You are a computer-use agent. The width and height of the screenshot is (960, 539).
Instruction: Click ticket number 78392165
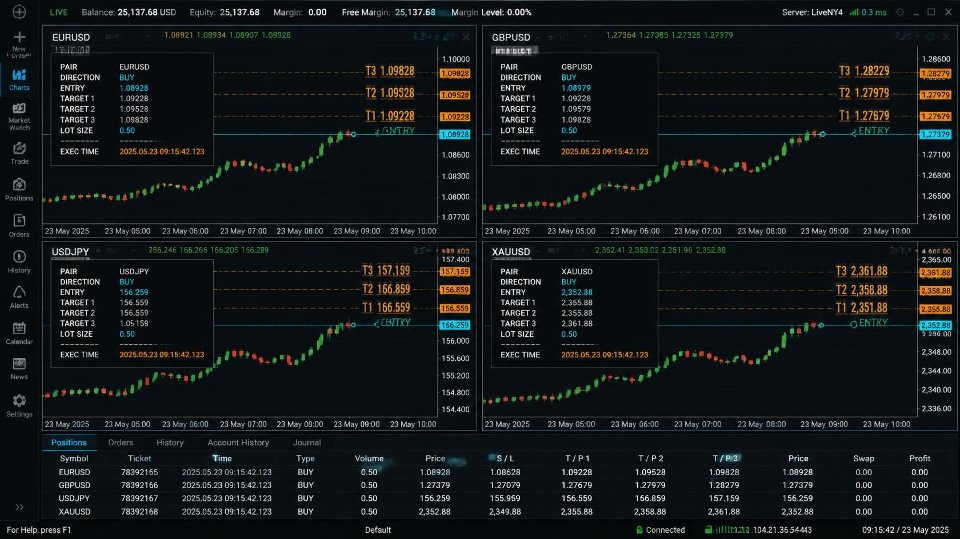click(x=139, y=472)
